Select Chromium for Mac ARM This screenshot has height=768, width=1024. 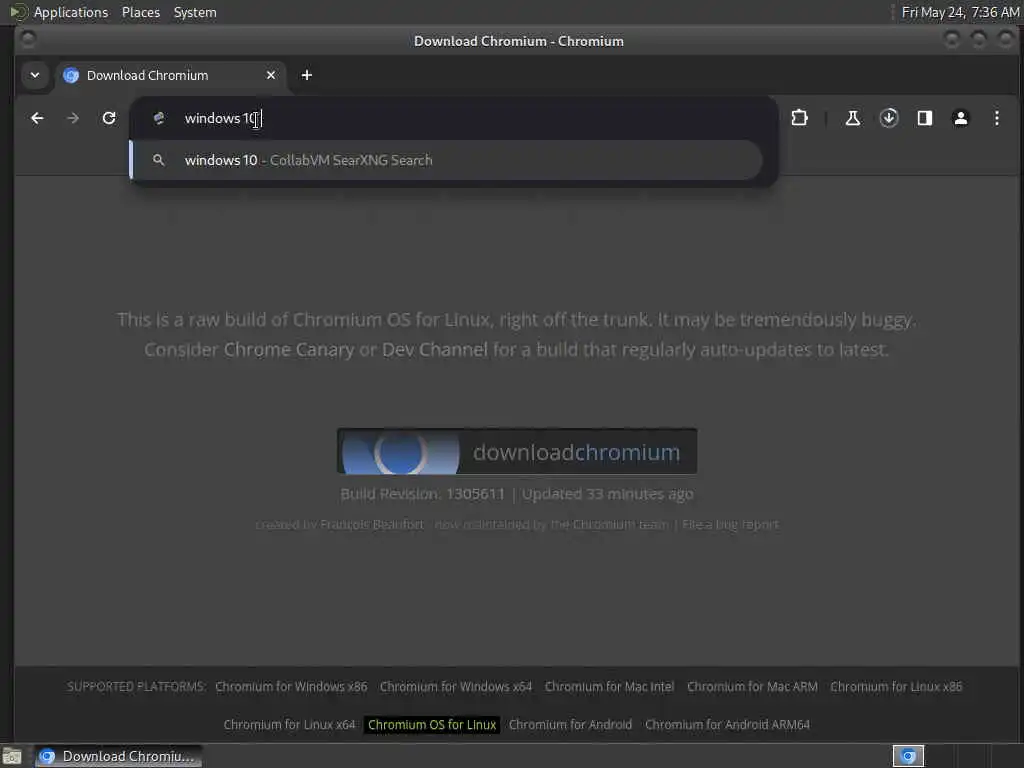click(752, 687)
